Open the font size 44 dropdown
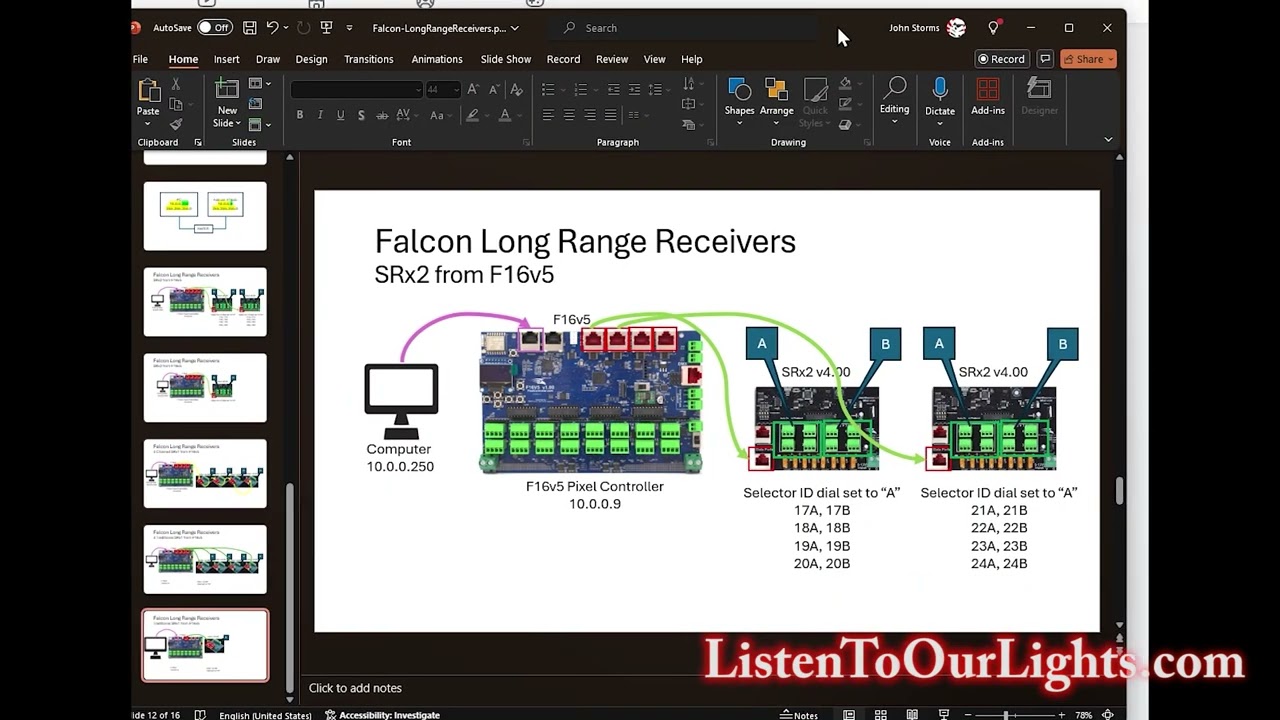Viewport: 1280px width, 720px height. 455,90
